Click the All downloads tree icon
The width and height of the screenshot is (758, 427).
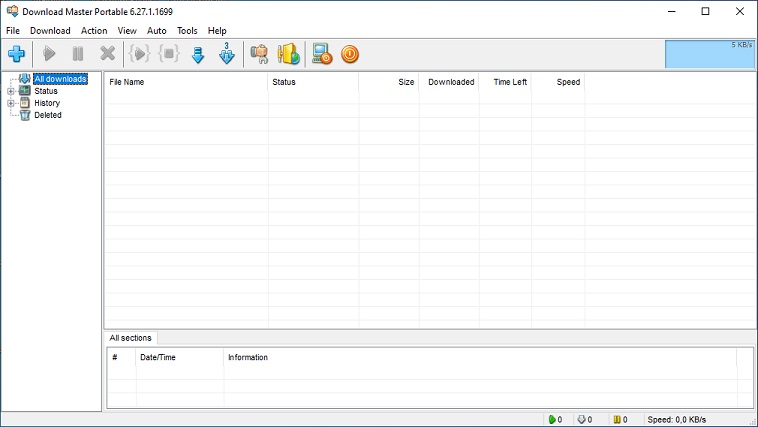click(x=25, y=78)
